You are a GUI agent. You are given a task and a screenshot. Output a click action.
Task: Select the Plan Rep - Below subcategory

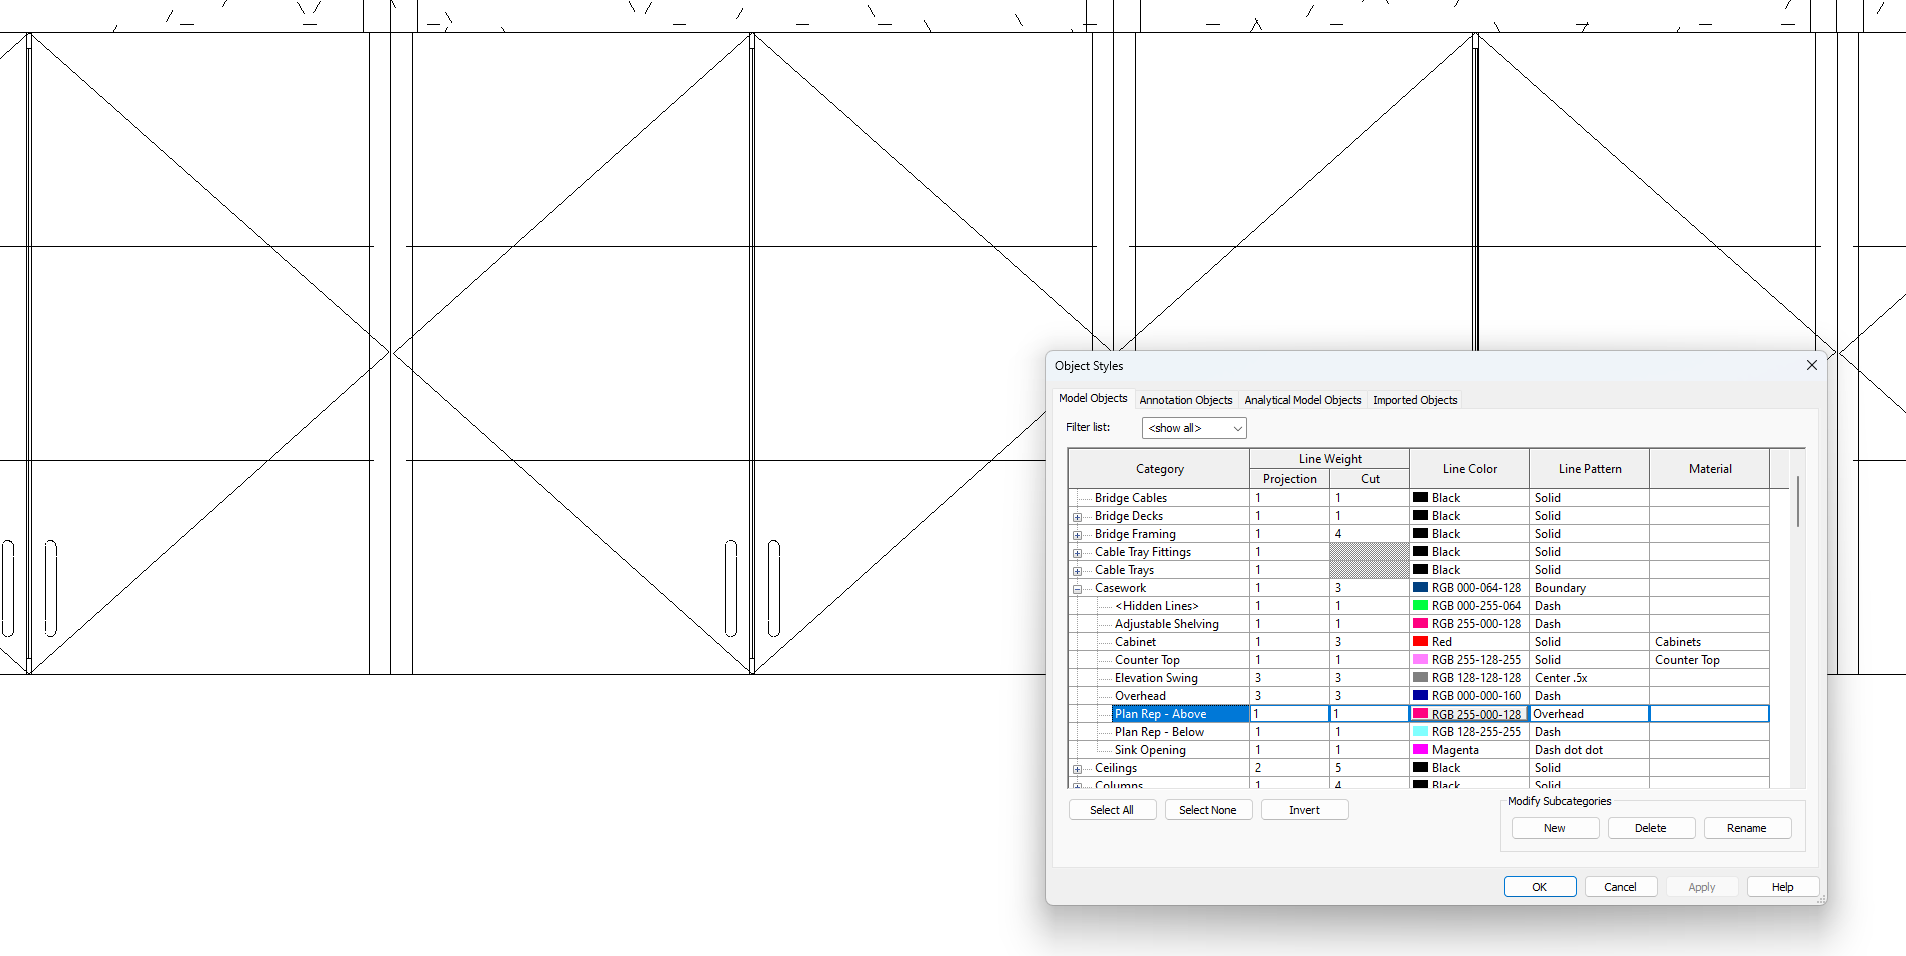click(1159, 731)
